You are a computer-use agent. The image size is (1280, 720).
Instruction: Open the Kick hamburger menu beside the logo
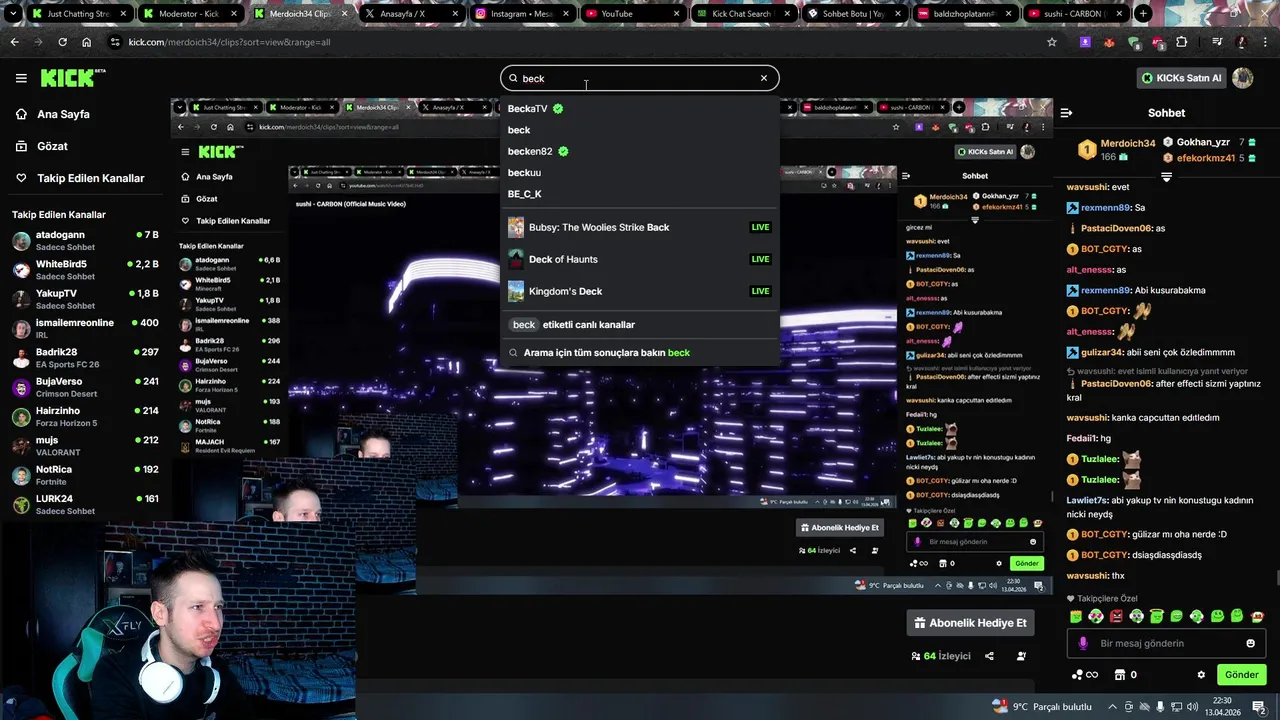(21, 78)
